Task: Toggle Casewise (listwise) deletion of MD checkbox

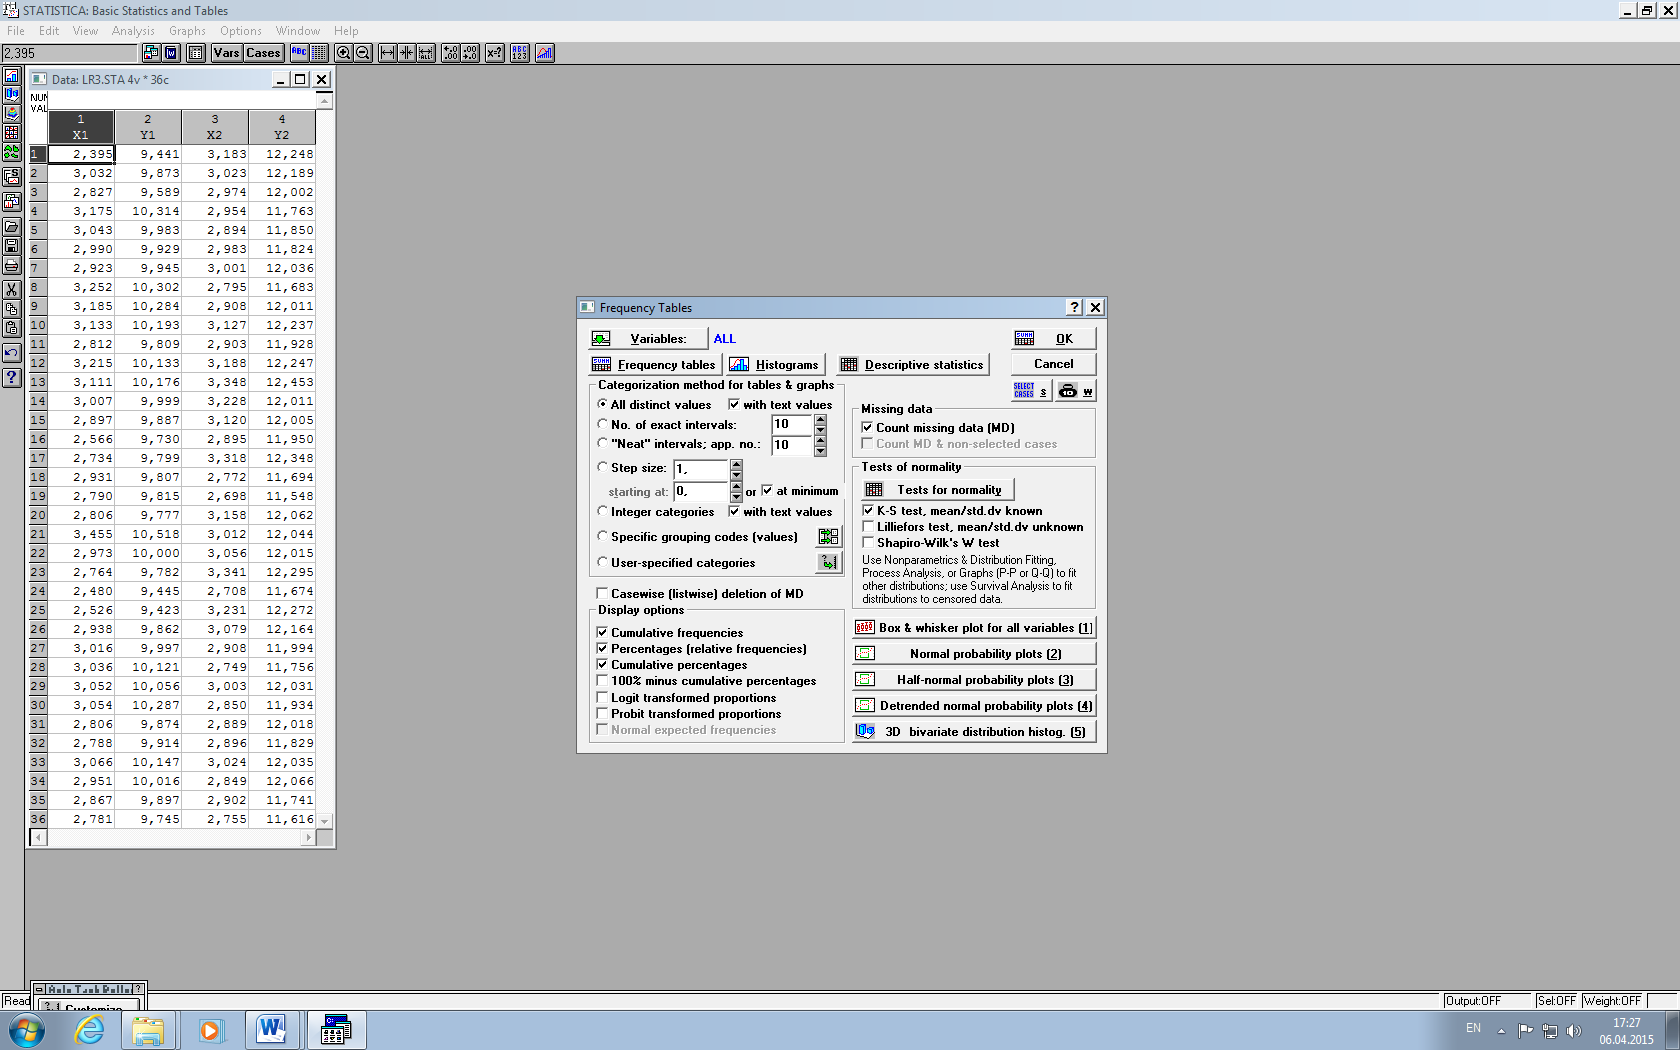Action: [x=602, y=593]
